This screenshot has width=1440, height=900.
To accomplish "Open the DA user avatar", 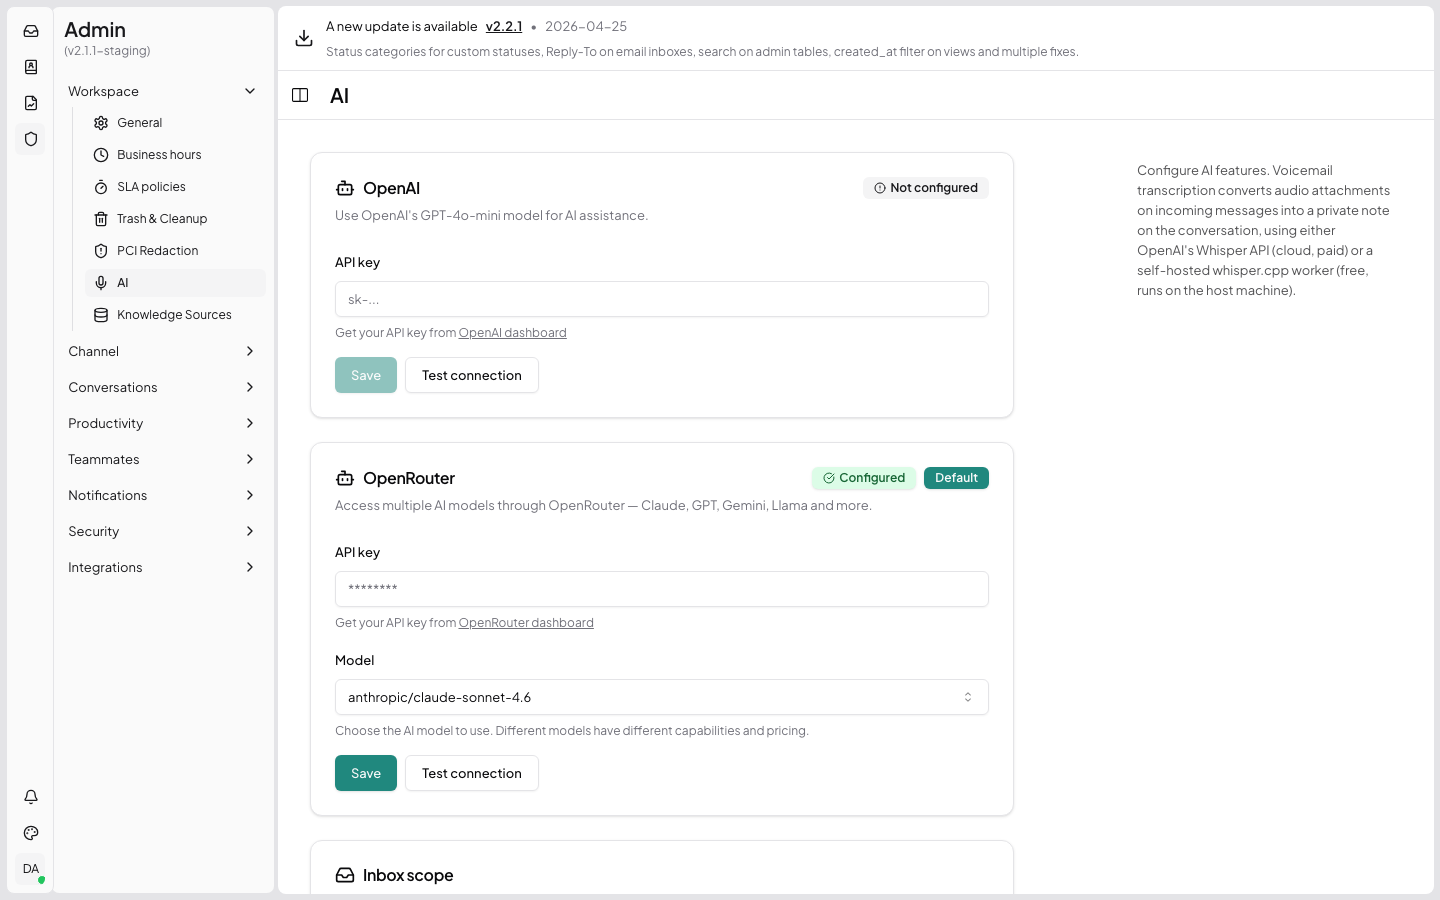I will [31, 869].
